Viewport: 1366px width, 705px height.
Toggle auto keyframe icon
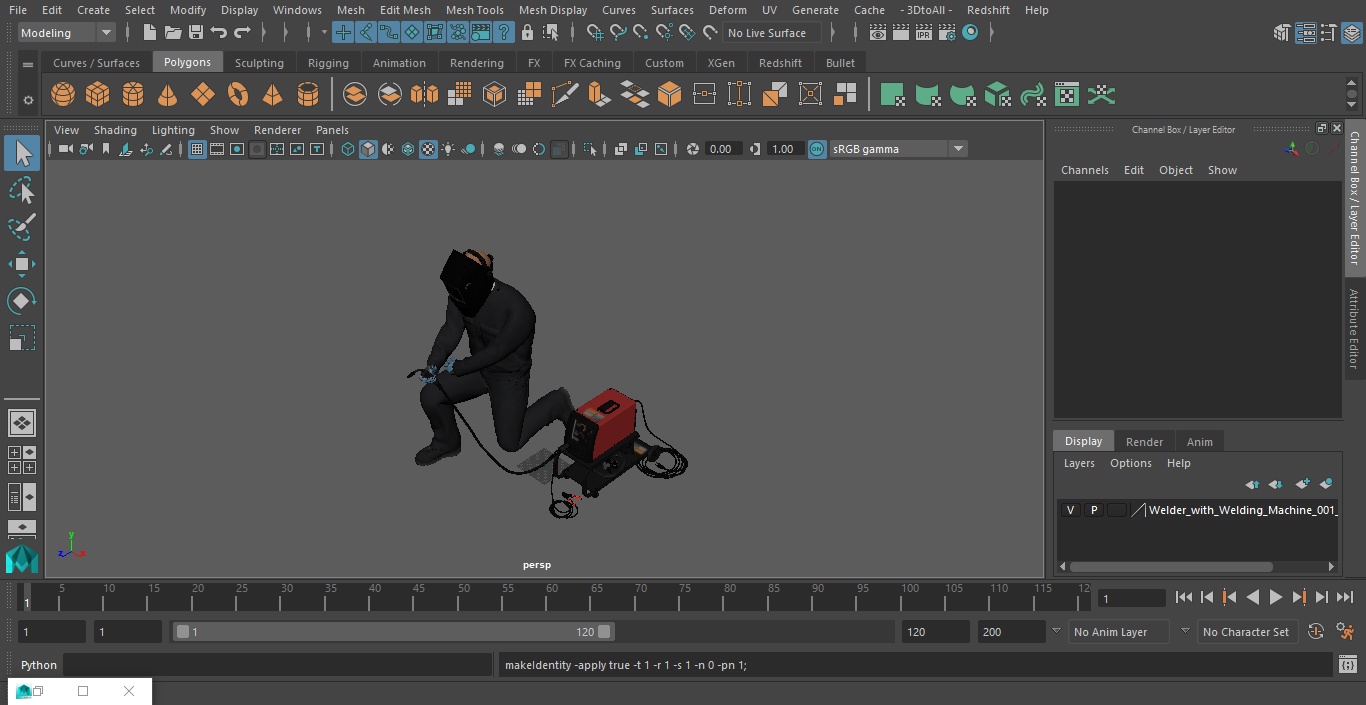(1316, 632)
